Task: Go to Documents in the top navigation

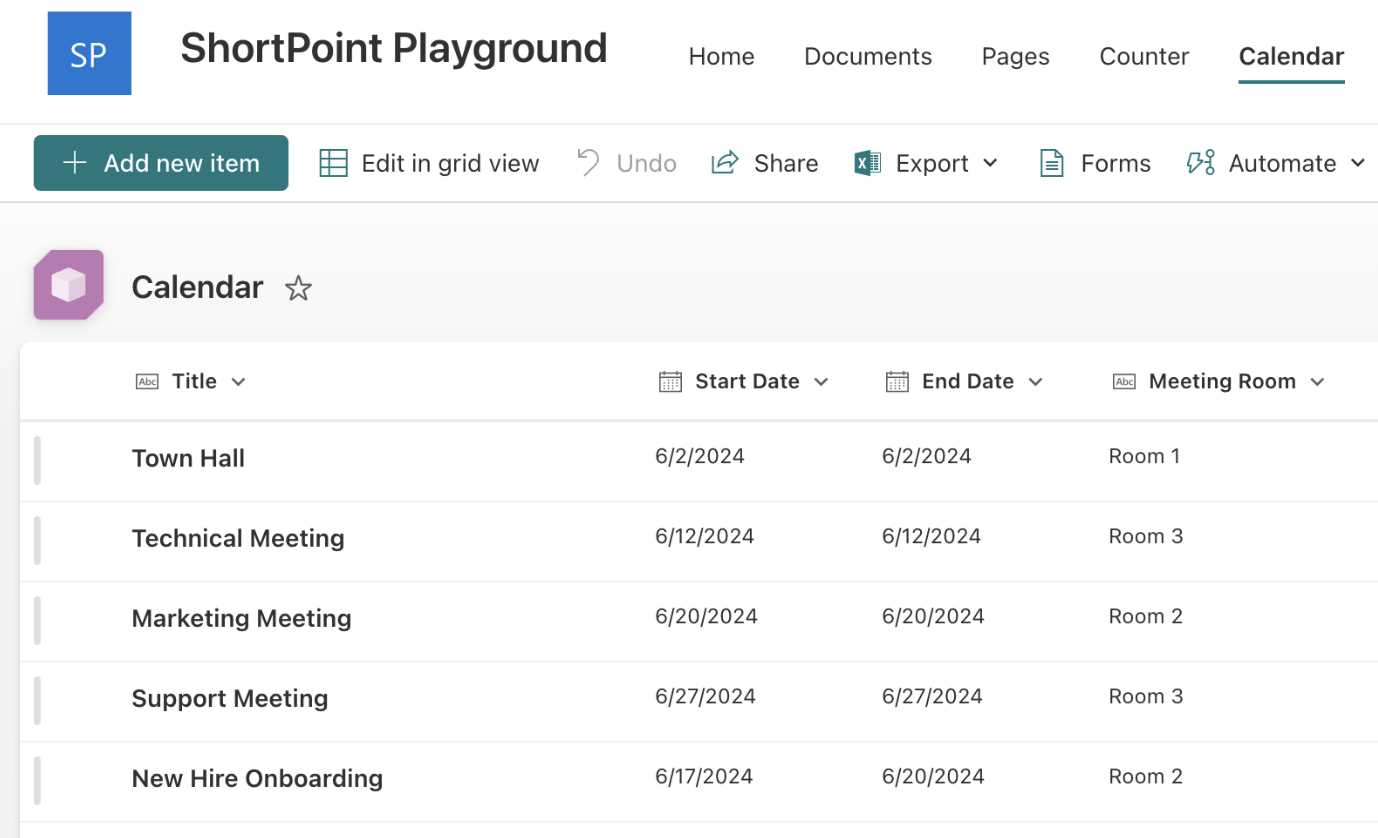Action: pos(868,56)
